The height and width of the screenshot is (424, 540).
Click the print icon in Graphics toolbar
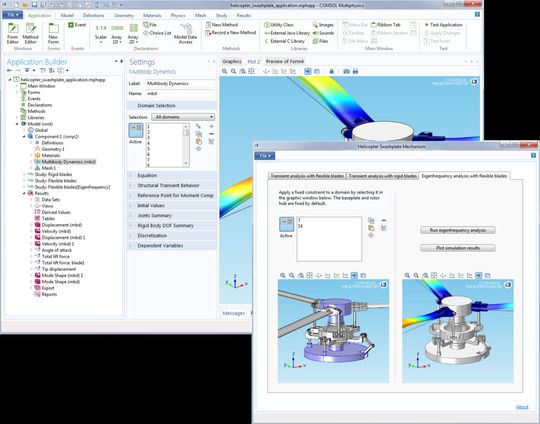(355, 71)
